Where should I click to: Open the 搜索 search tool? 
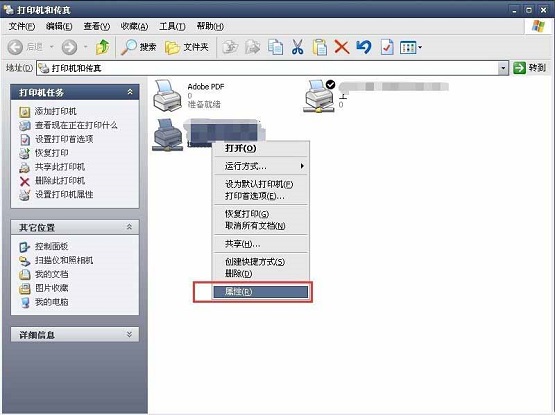pyautogui.click(x=138, y=47)
